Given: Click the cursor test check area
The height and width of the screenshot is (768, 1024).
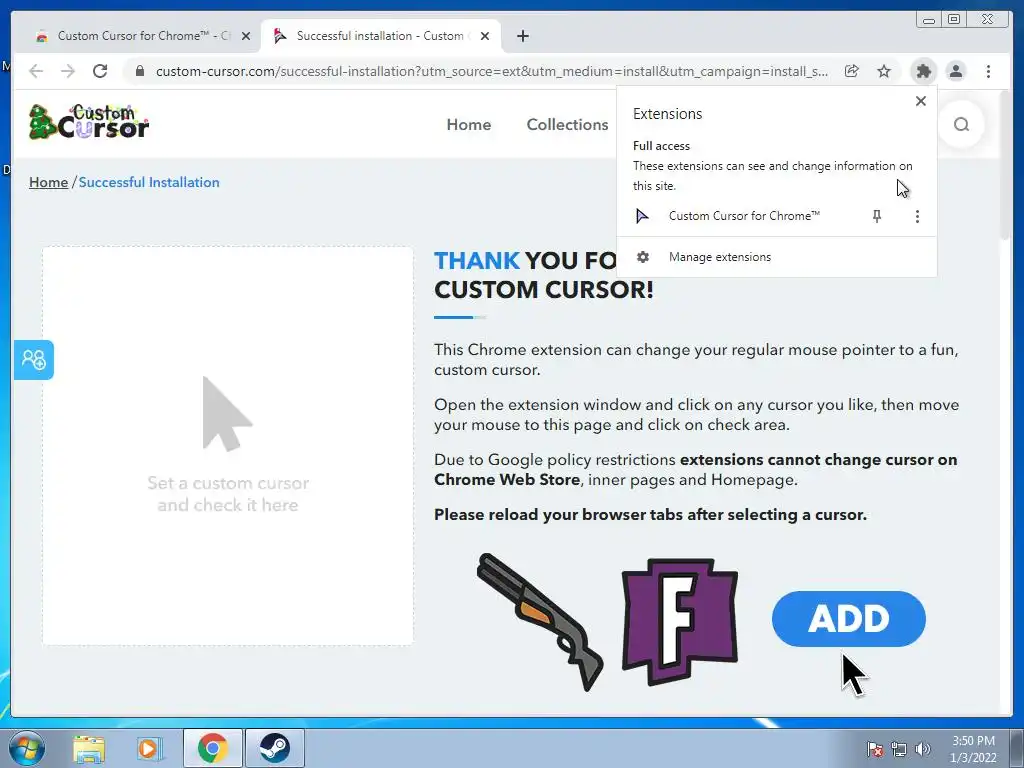Looking at the screenshot, I should tap(228, 446).
